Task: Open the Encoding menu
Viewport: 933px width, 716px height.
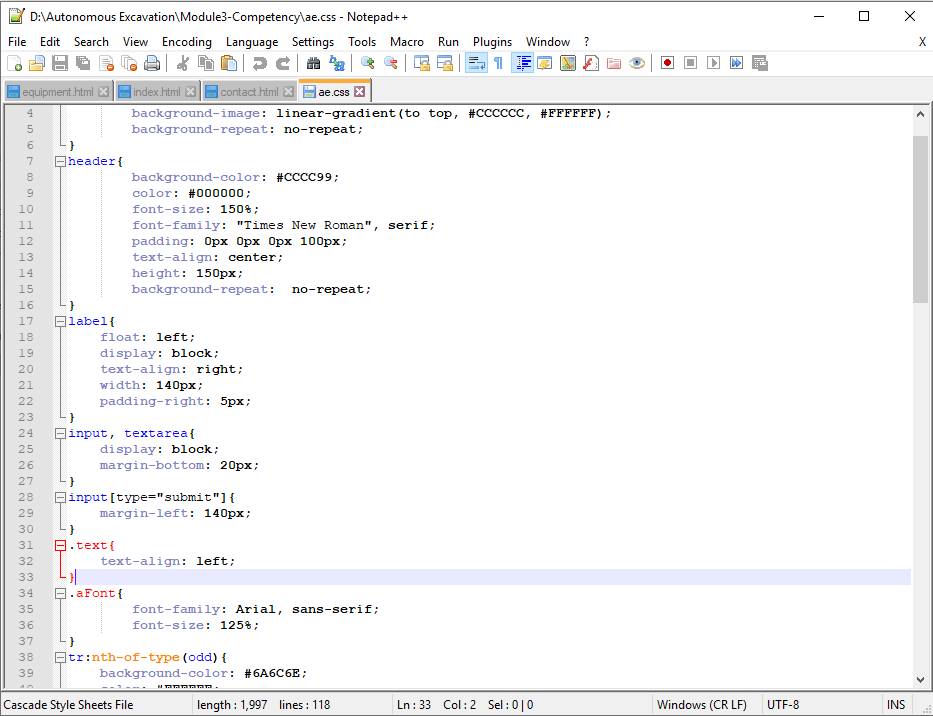Action: [186, 42]
